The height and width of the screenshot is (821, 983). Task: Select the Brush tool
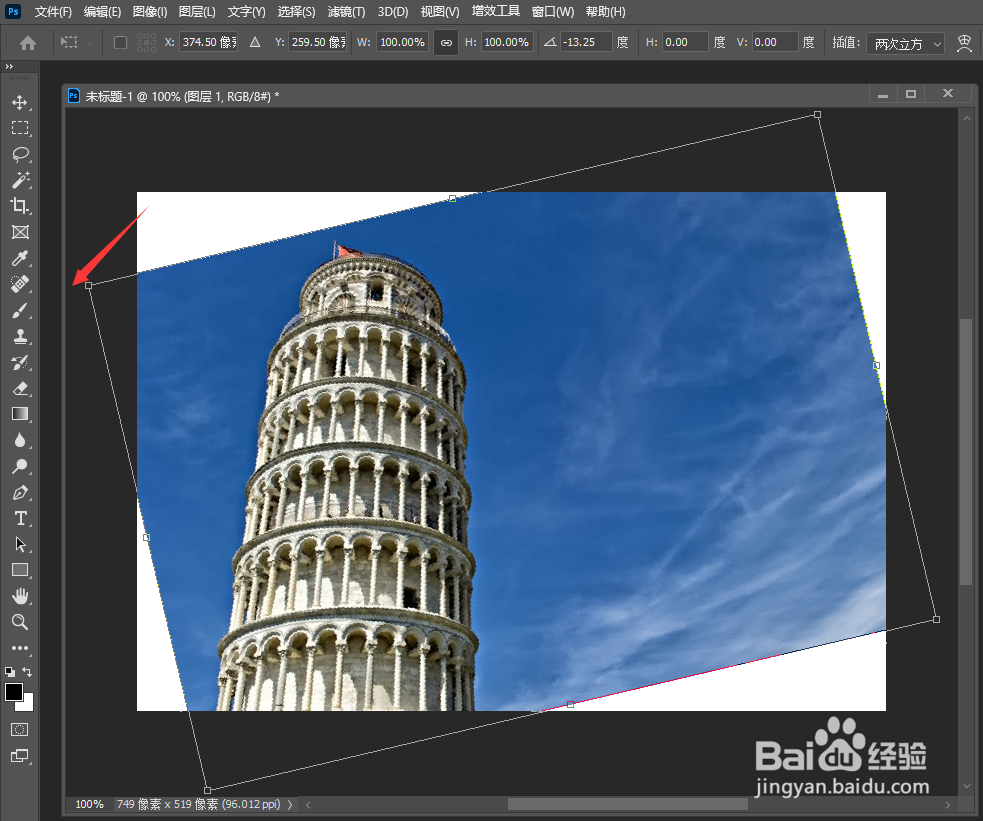click(20, 310)
